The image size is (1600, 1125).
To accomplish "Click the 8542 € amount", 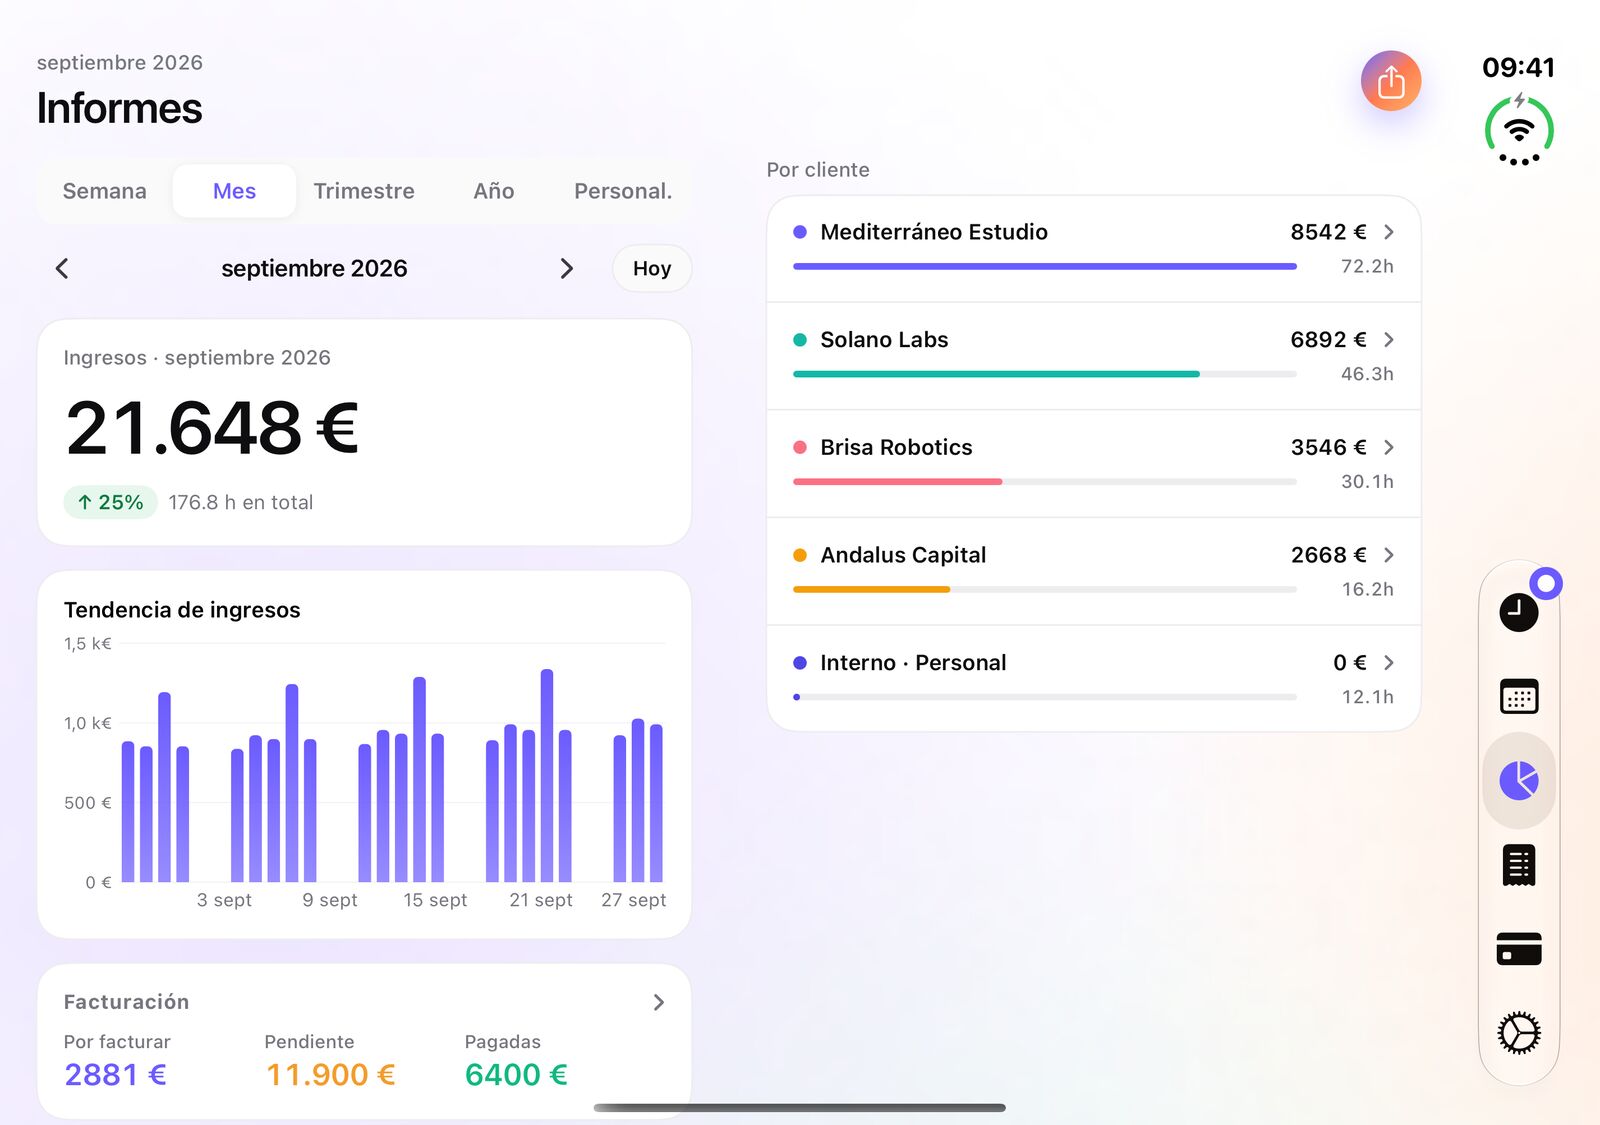I will coord(1328,232).
